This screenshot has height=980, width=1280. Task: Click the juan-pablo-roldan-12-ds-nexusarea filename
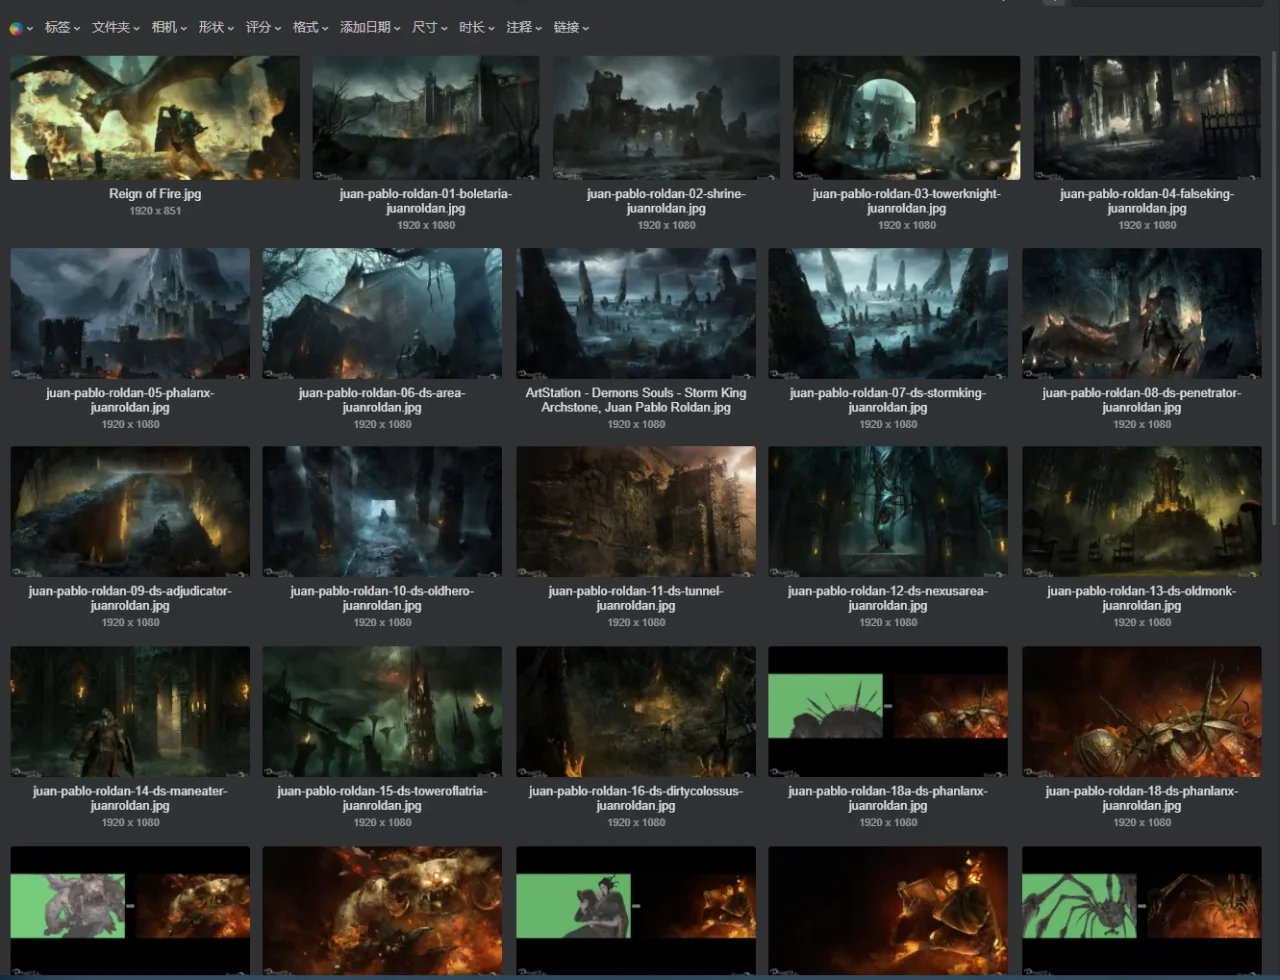point(888,598)
